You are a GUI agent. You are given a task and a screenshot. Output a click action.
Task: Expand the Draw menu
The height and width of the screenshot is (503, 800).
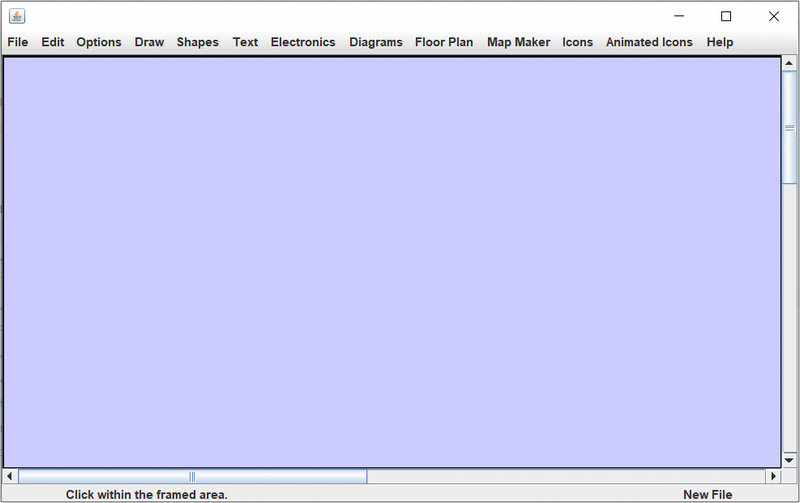click(149, 42)
